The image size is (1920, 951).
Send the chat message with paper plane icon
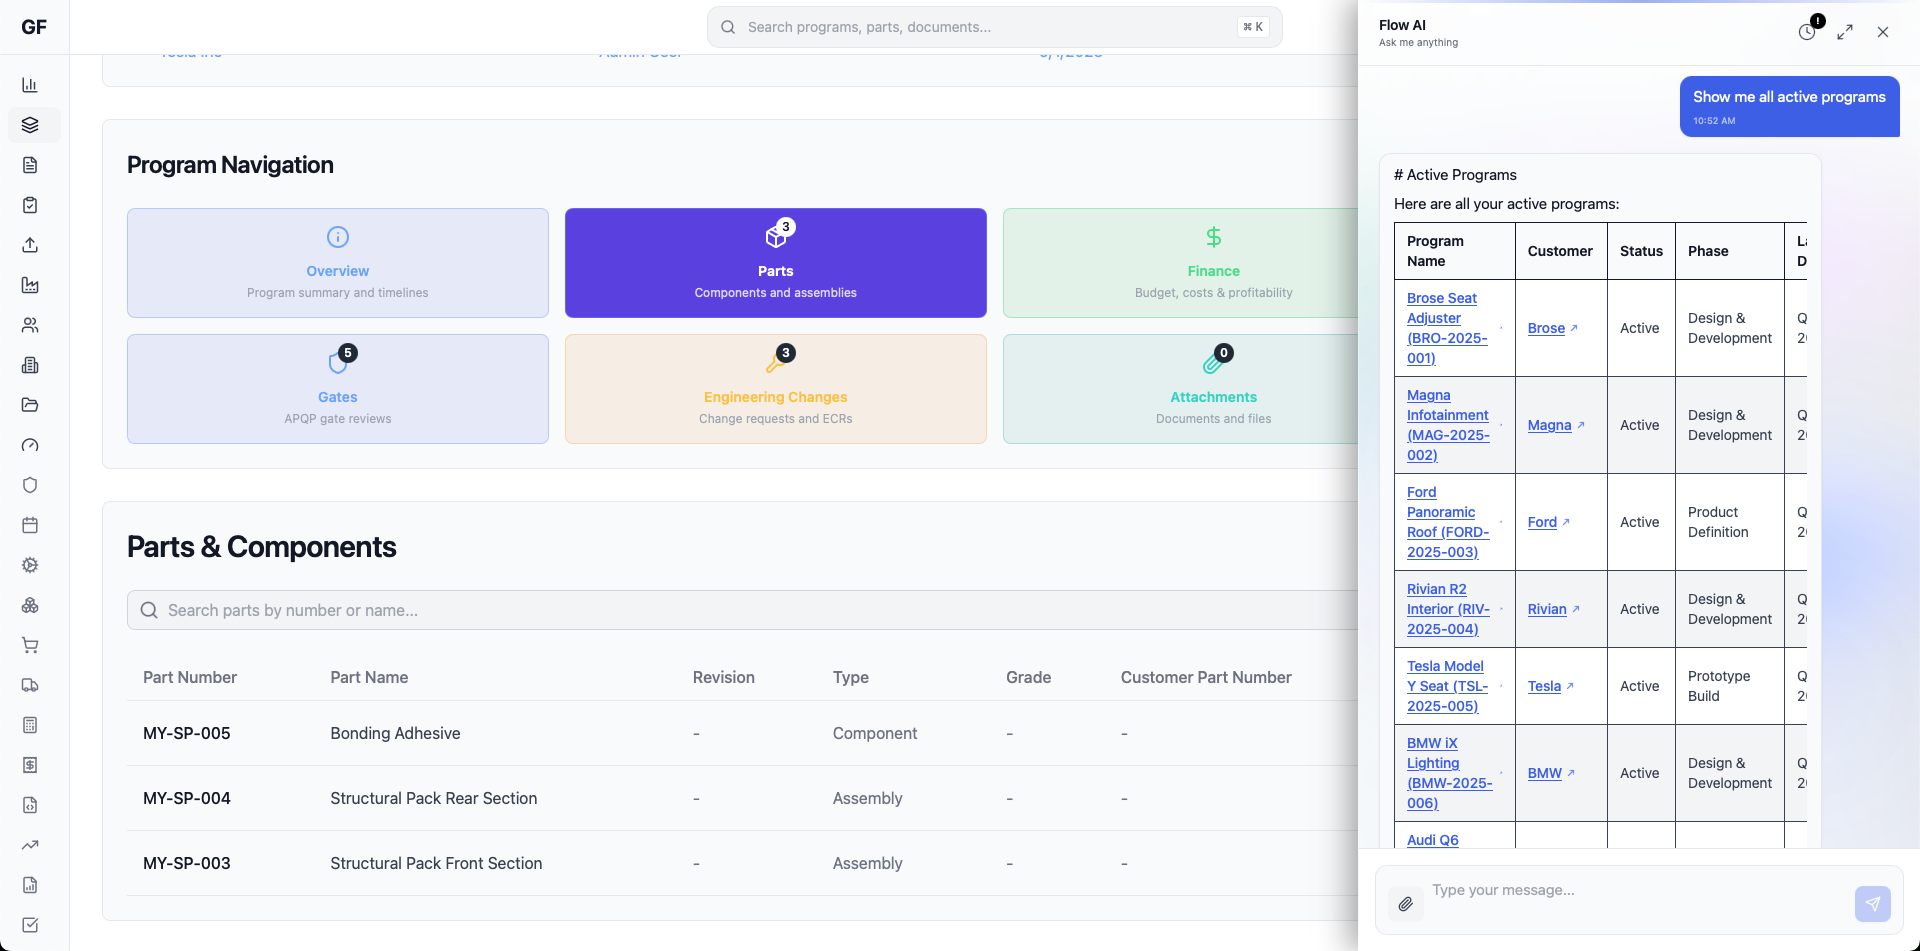pyautogui.click(x=1873, y=903)
